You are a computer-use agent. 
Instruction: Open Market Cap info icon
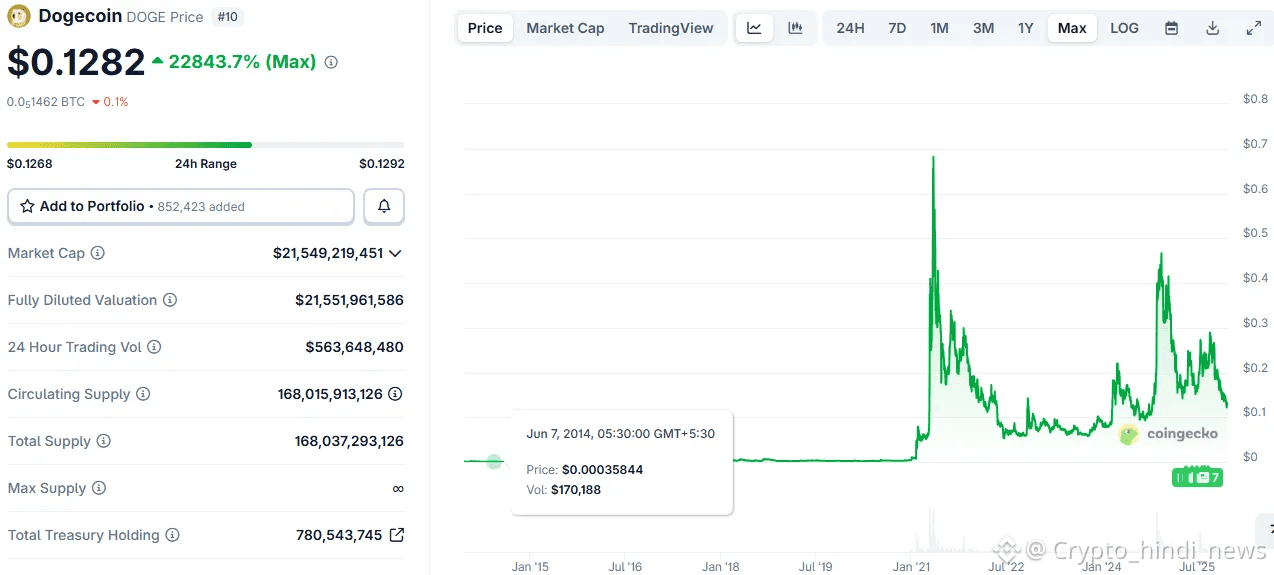click(x=97, y=253)
